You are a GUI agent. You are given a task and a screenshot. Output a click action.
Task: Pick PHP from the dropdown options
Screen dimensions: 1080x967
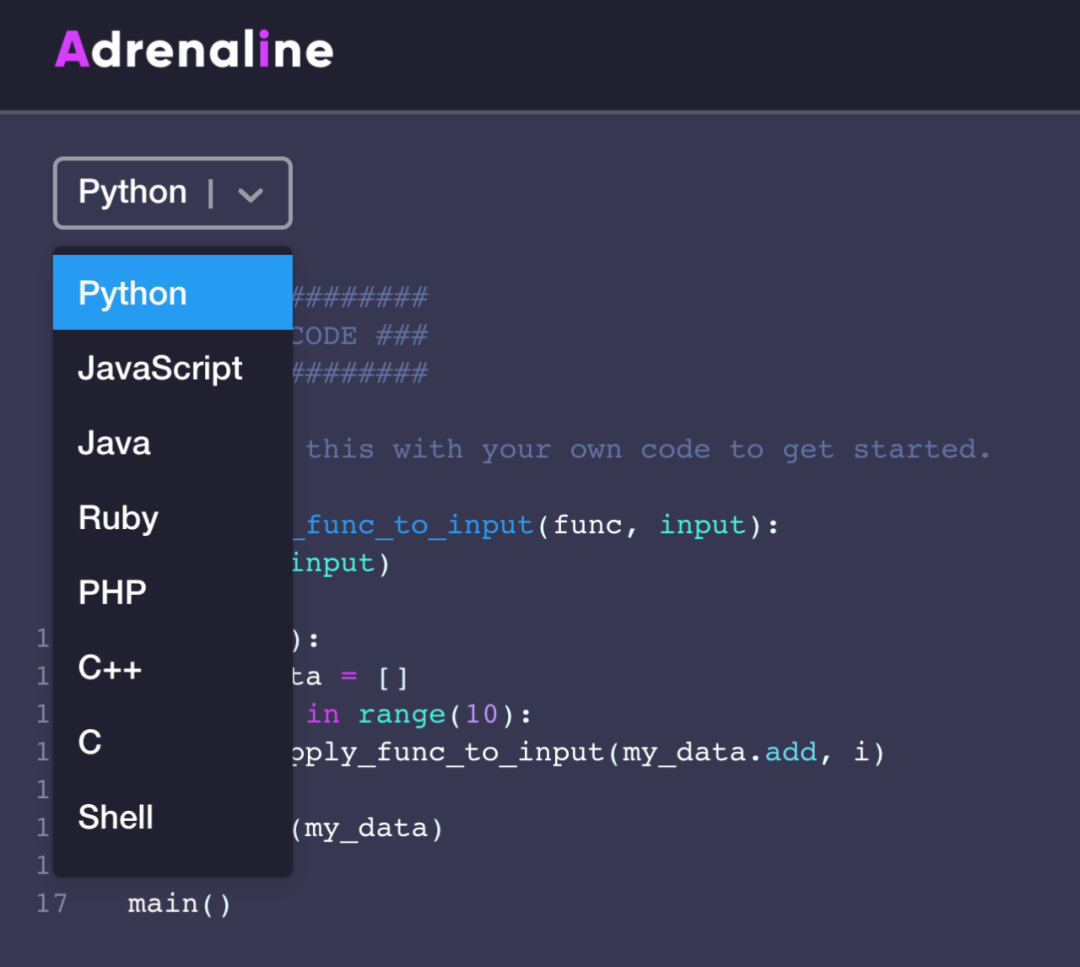click(x=112, y=592)
